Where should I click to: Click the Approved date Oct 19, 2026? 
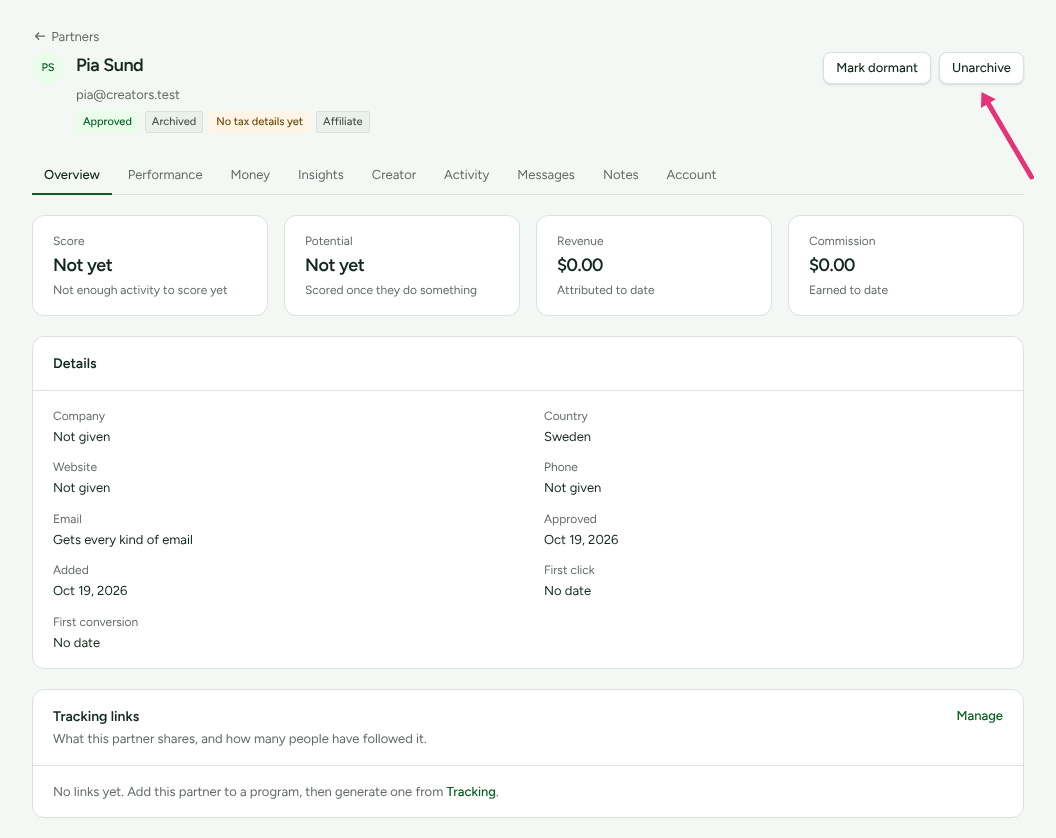[581, 540]
